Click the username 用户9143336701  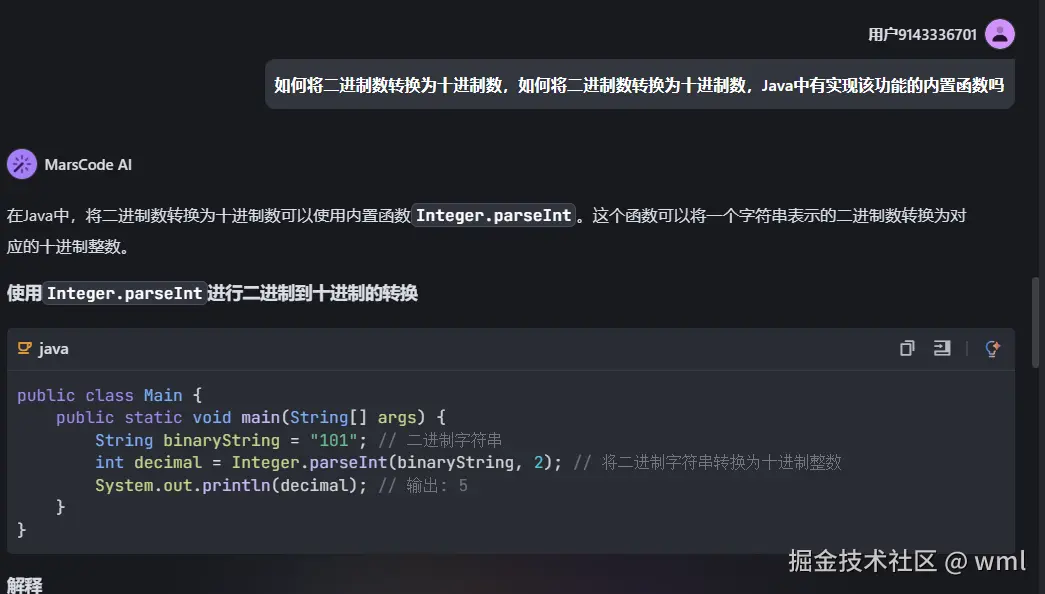pyautogui.click(x=922, y=35)
